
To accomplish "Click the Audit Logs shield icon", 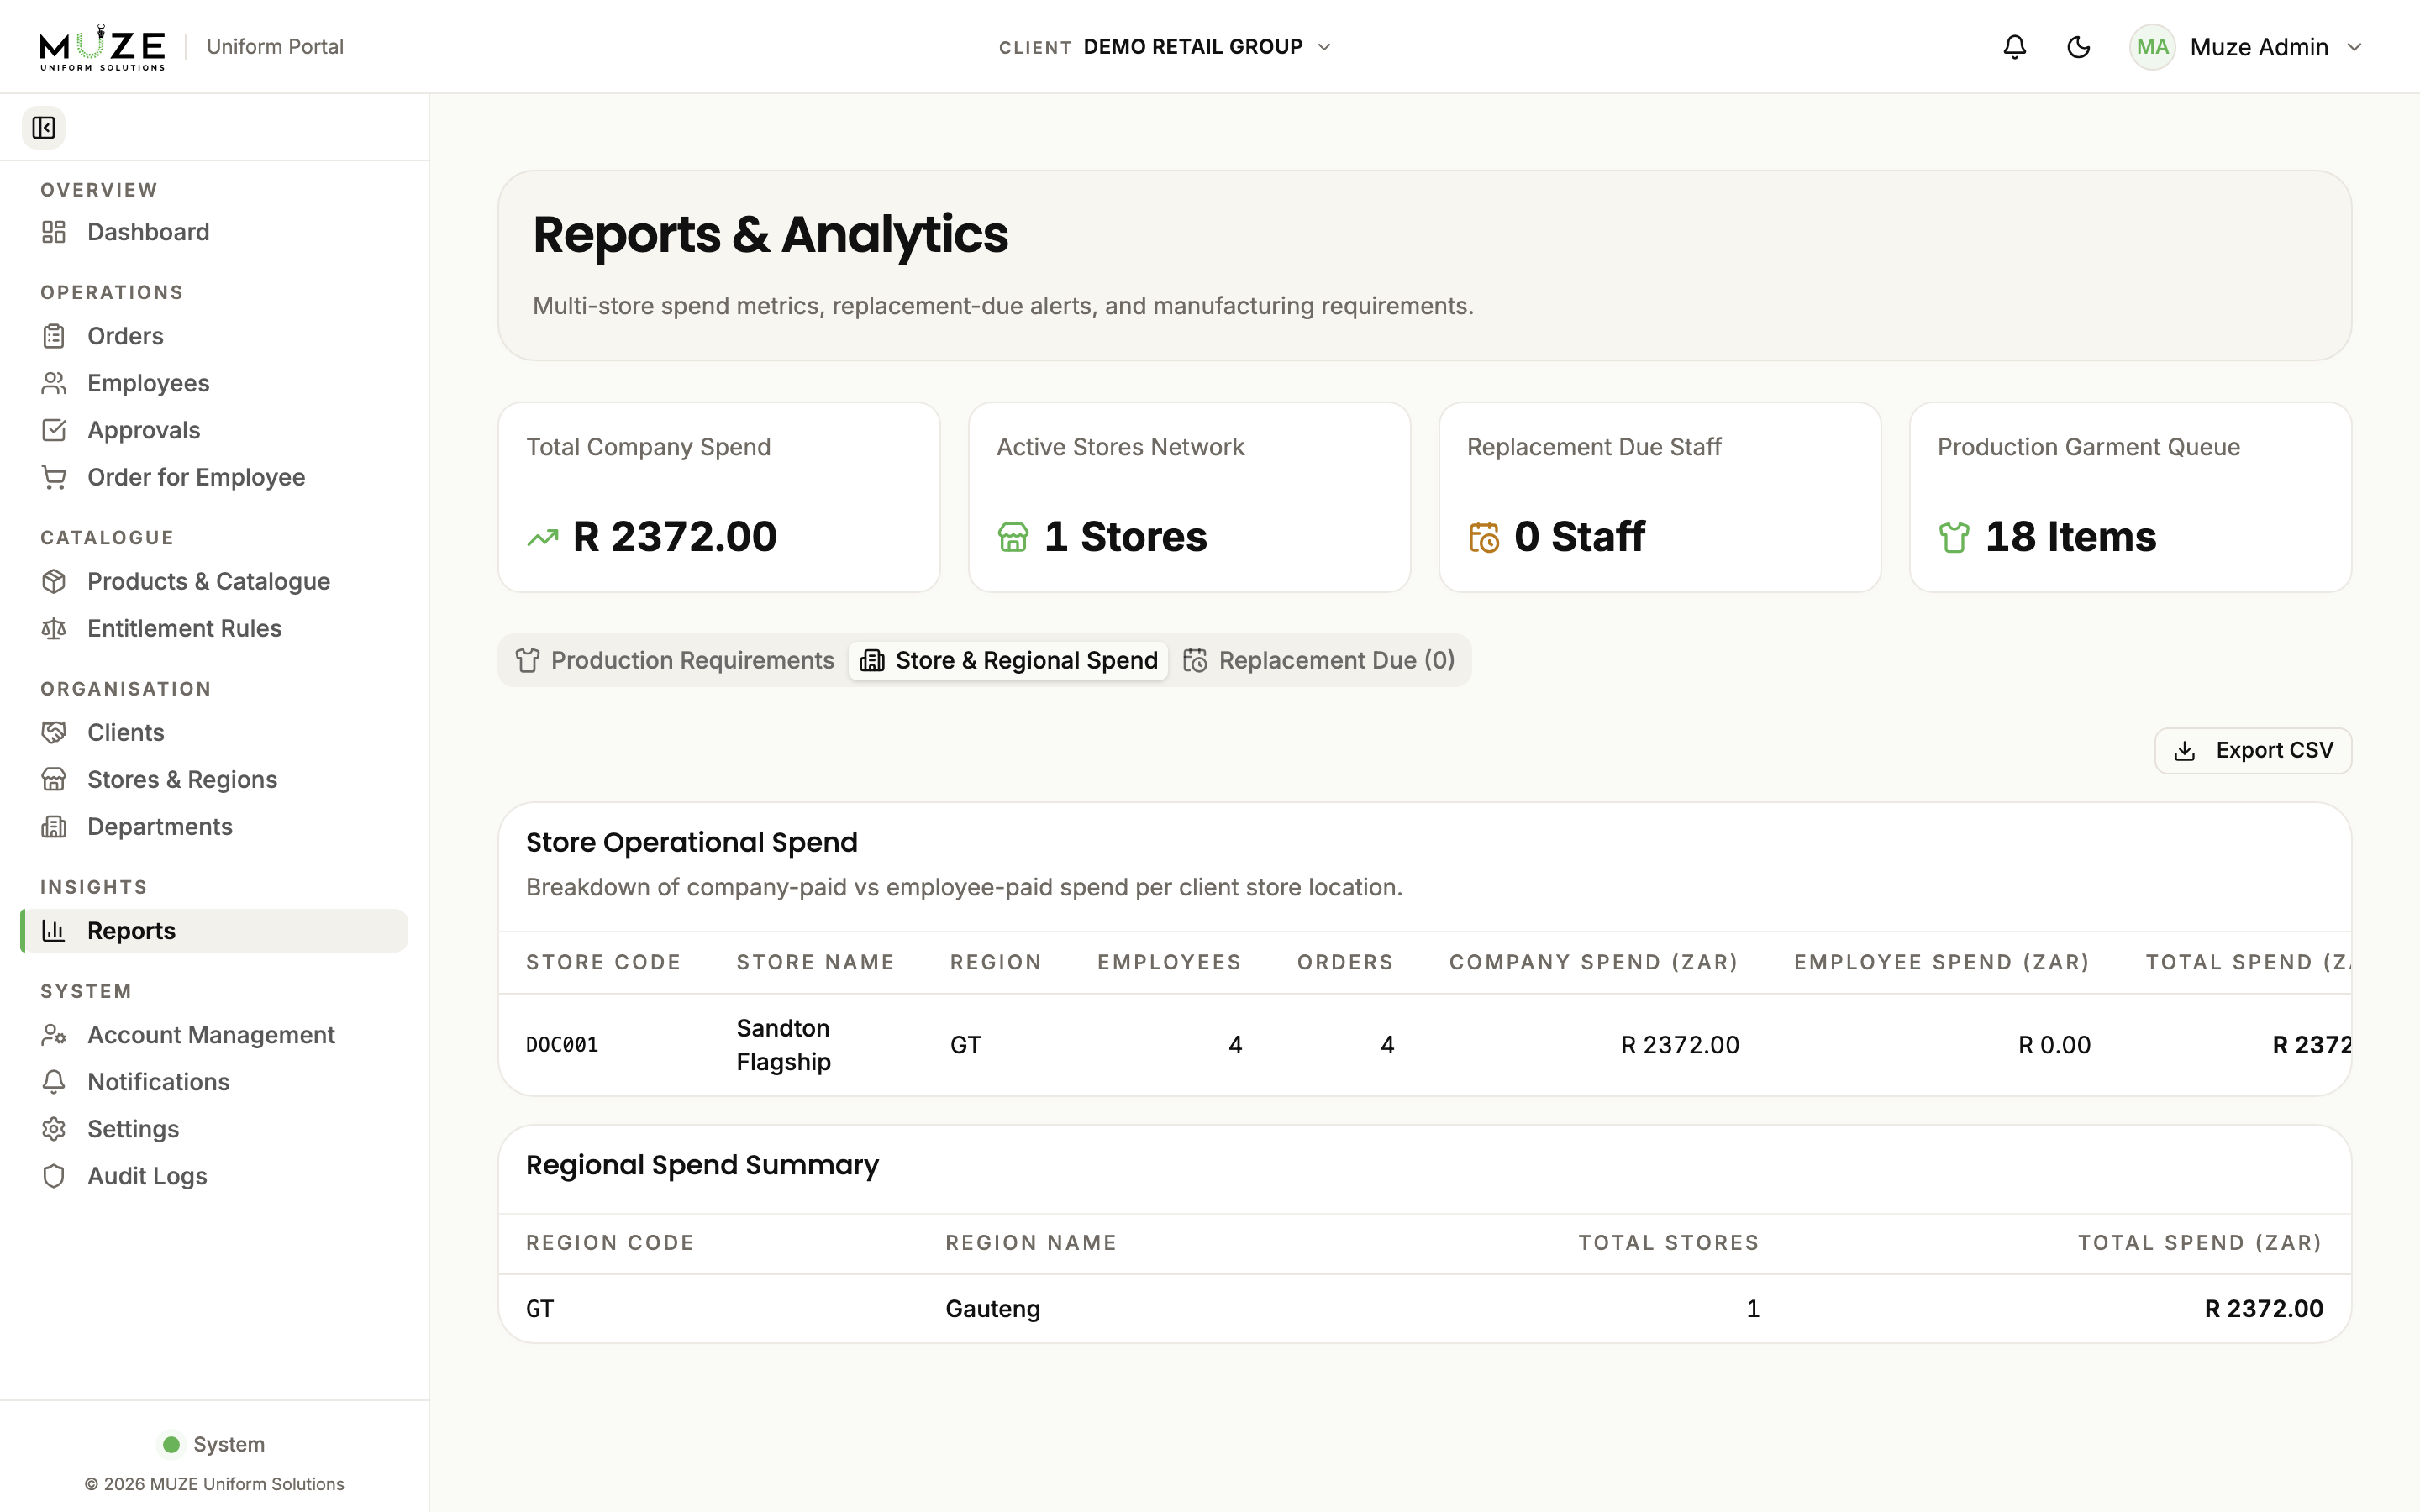I will (x=54, y=1176).
